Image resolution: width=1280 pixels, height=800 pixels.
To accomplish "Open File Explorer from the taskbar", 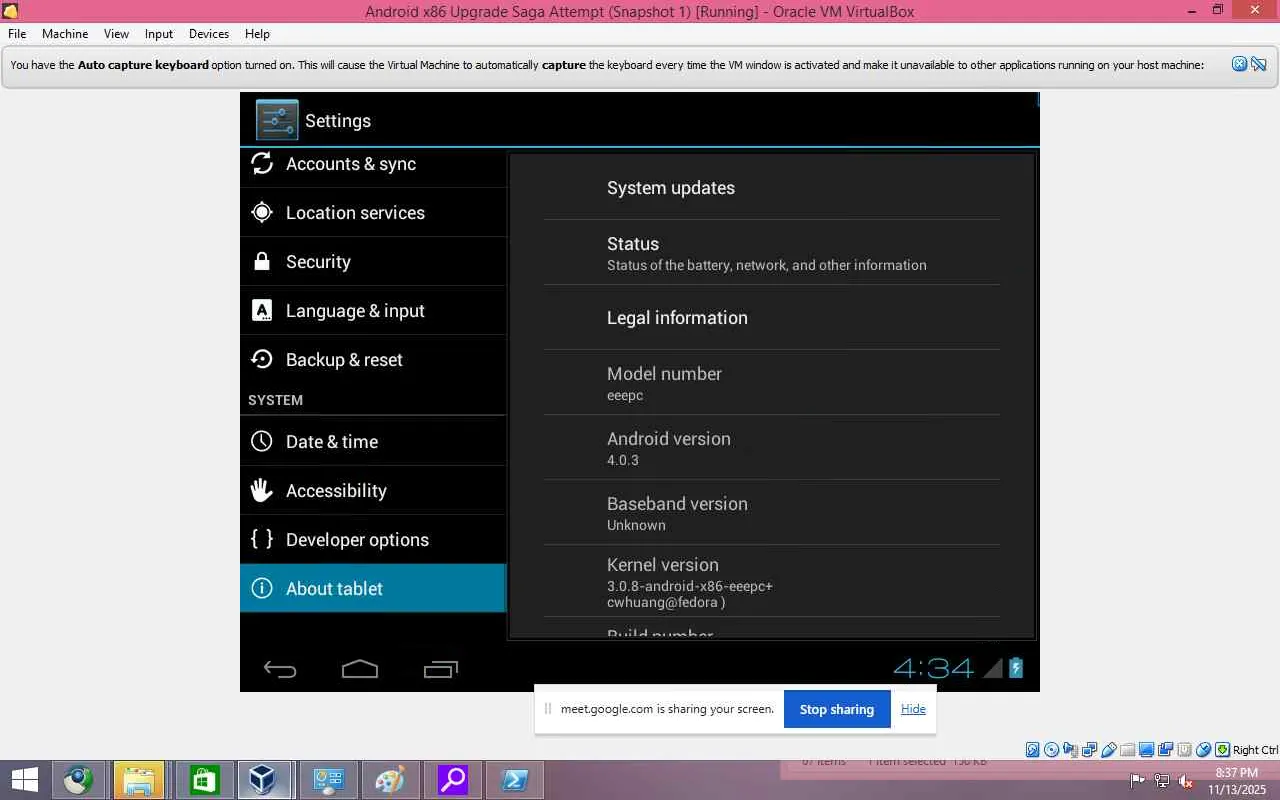I will (x=139, y=780).
